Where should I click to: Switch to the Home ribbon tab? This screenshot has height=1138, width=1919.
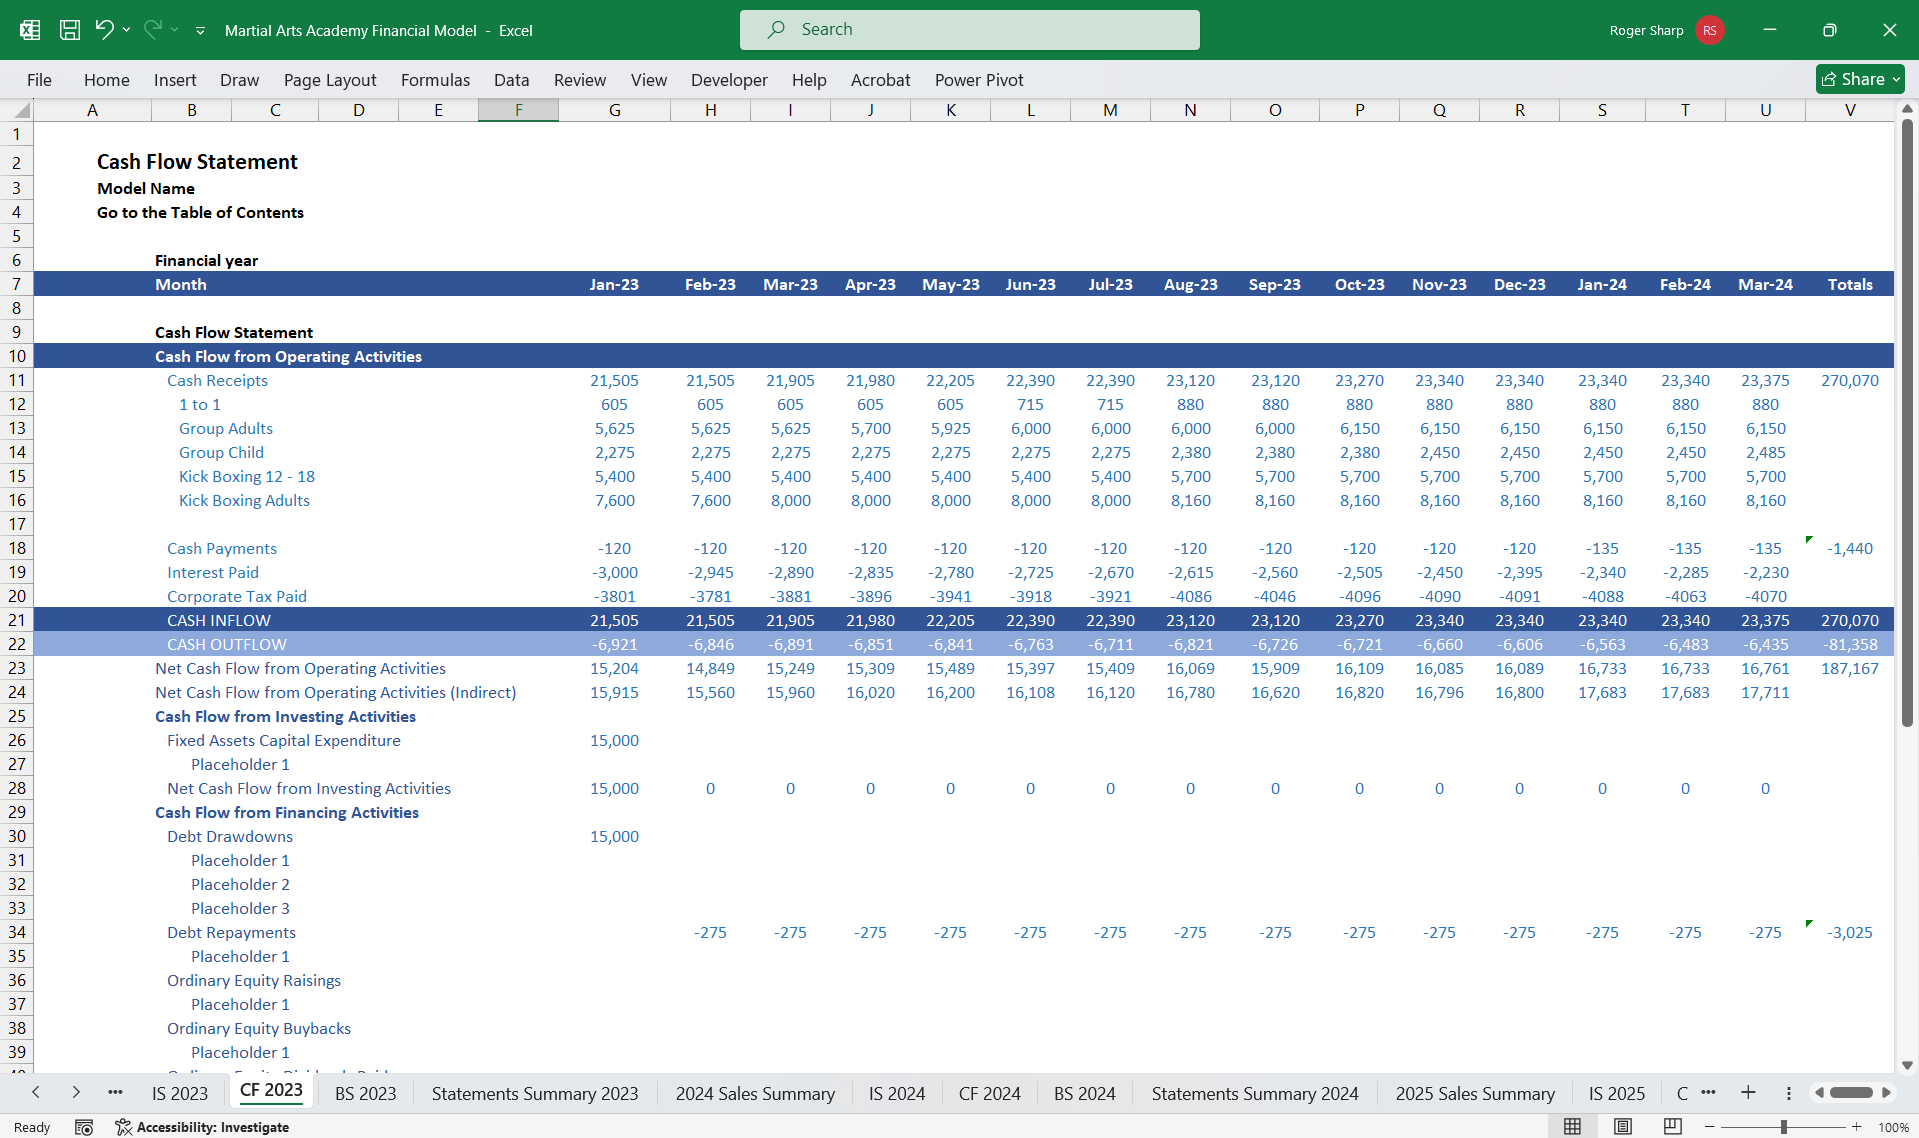click(107, 80)
